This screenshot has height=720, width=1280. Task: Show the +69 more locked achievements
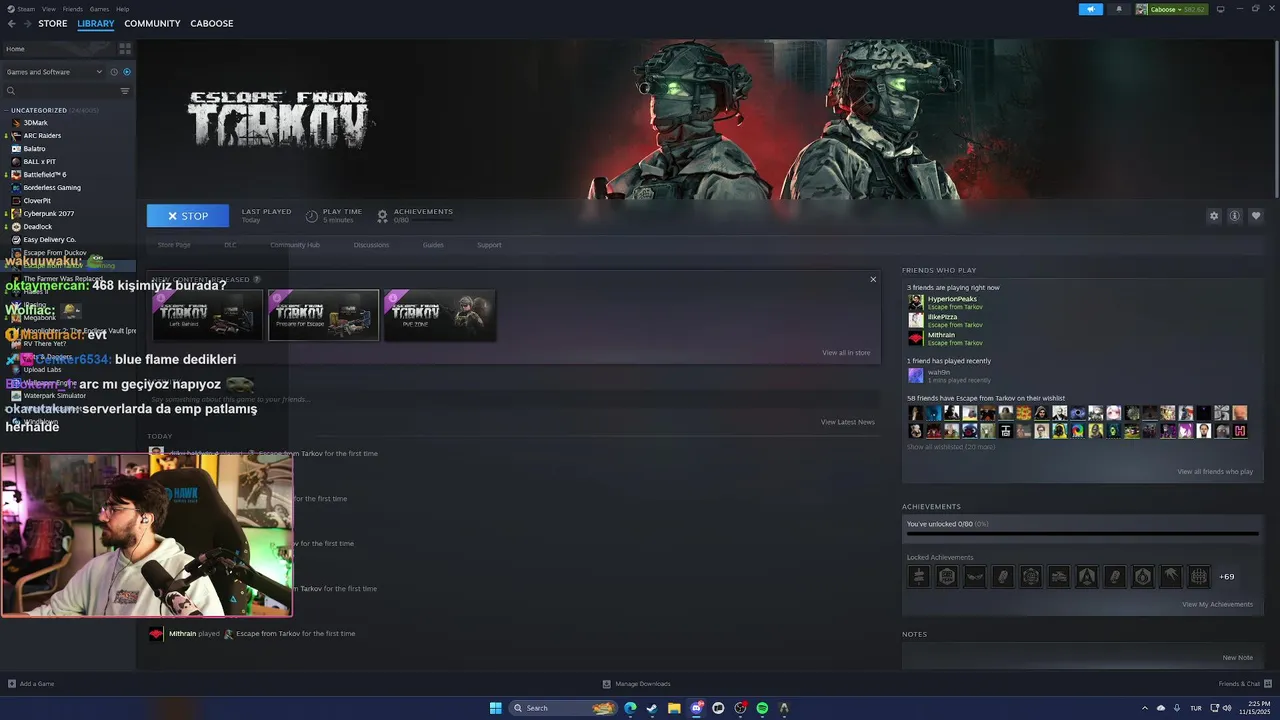[1227, 577]
